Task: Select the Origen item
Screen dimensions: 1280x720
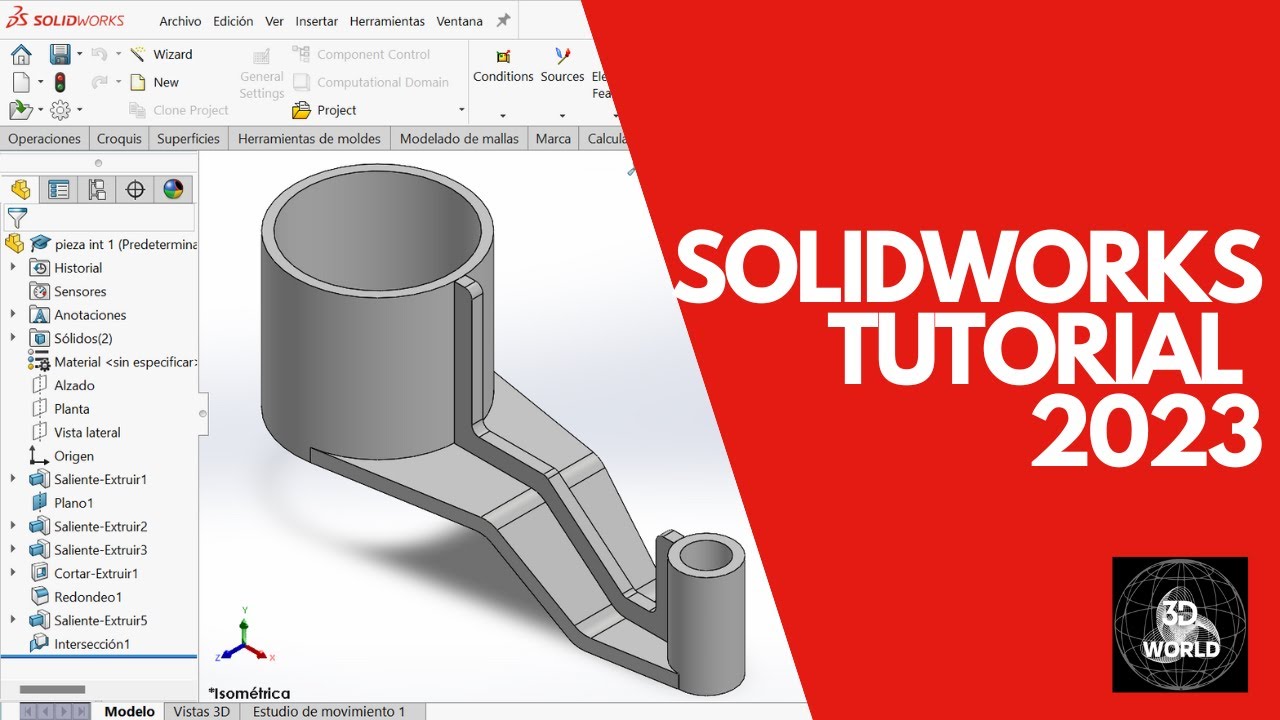Action: pyautogui.click(x=61, y=456)
